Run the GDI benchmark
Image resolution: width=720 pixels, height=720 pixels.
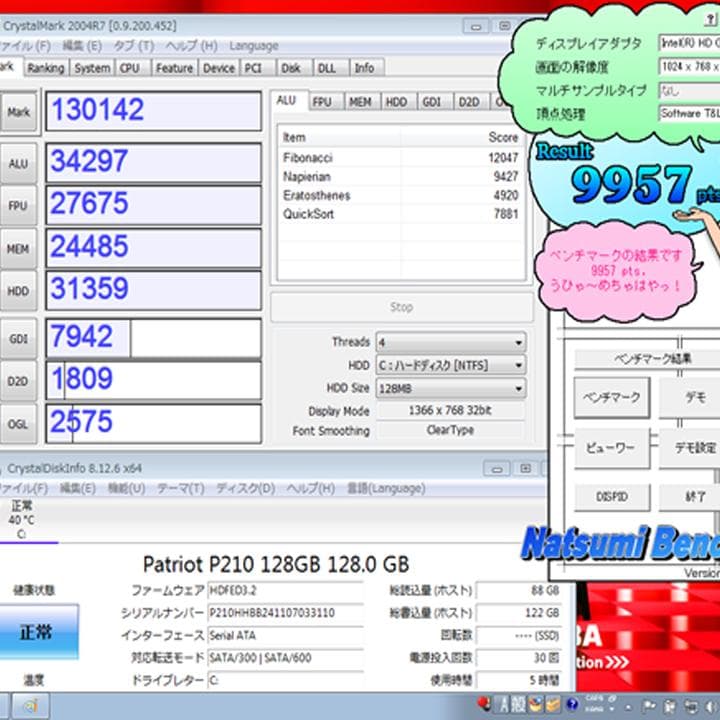tap(18, 339)
